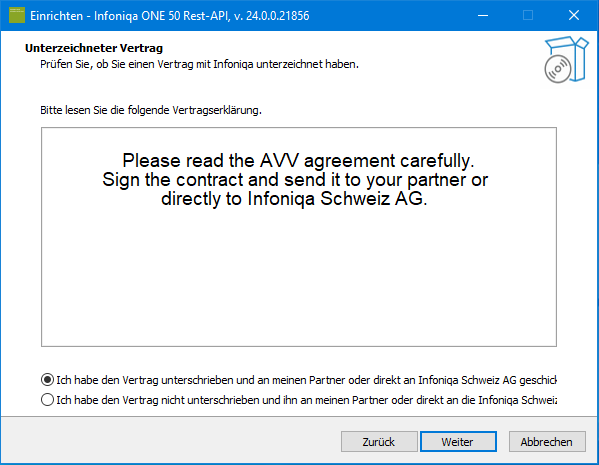Click the 'Unterzeichneter Vertrag' heading

pos(94,48)
